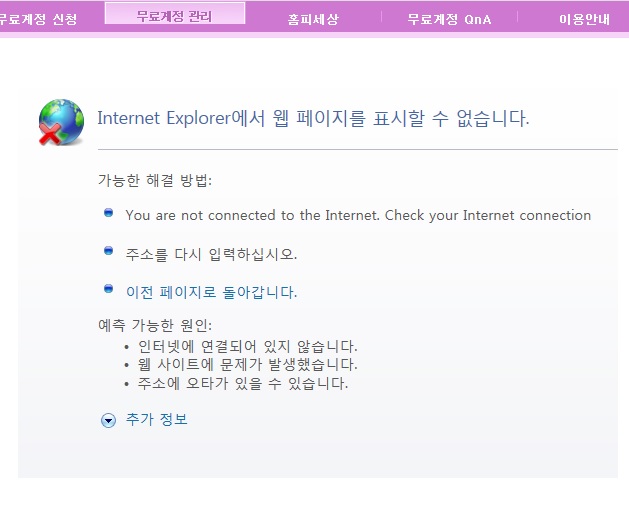Click the 주소를 다시 입력하십시오 text
Viewport: 629px width, 516px height.
coord(211,254)
